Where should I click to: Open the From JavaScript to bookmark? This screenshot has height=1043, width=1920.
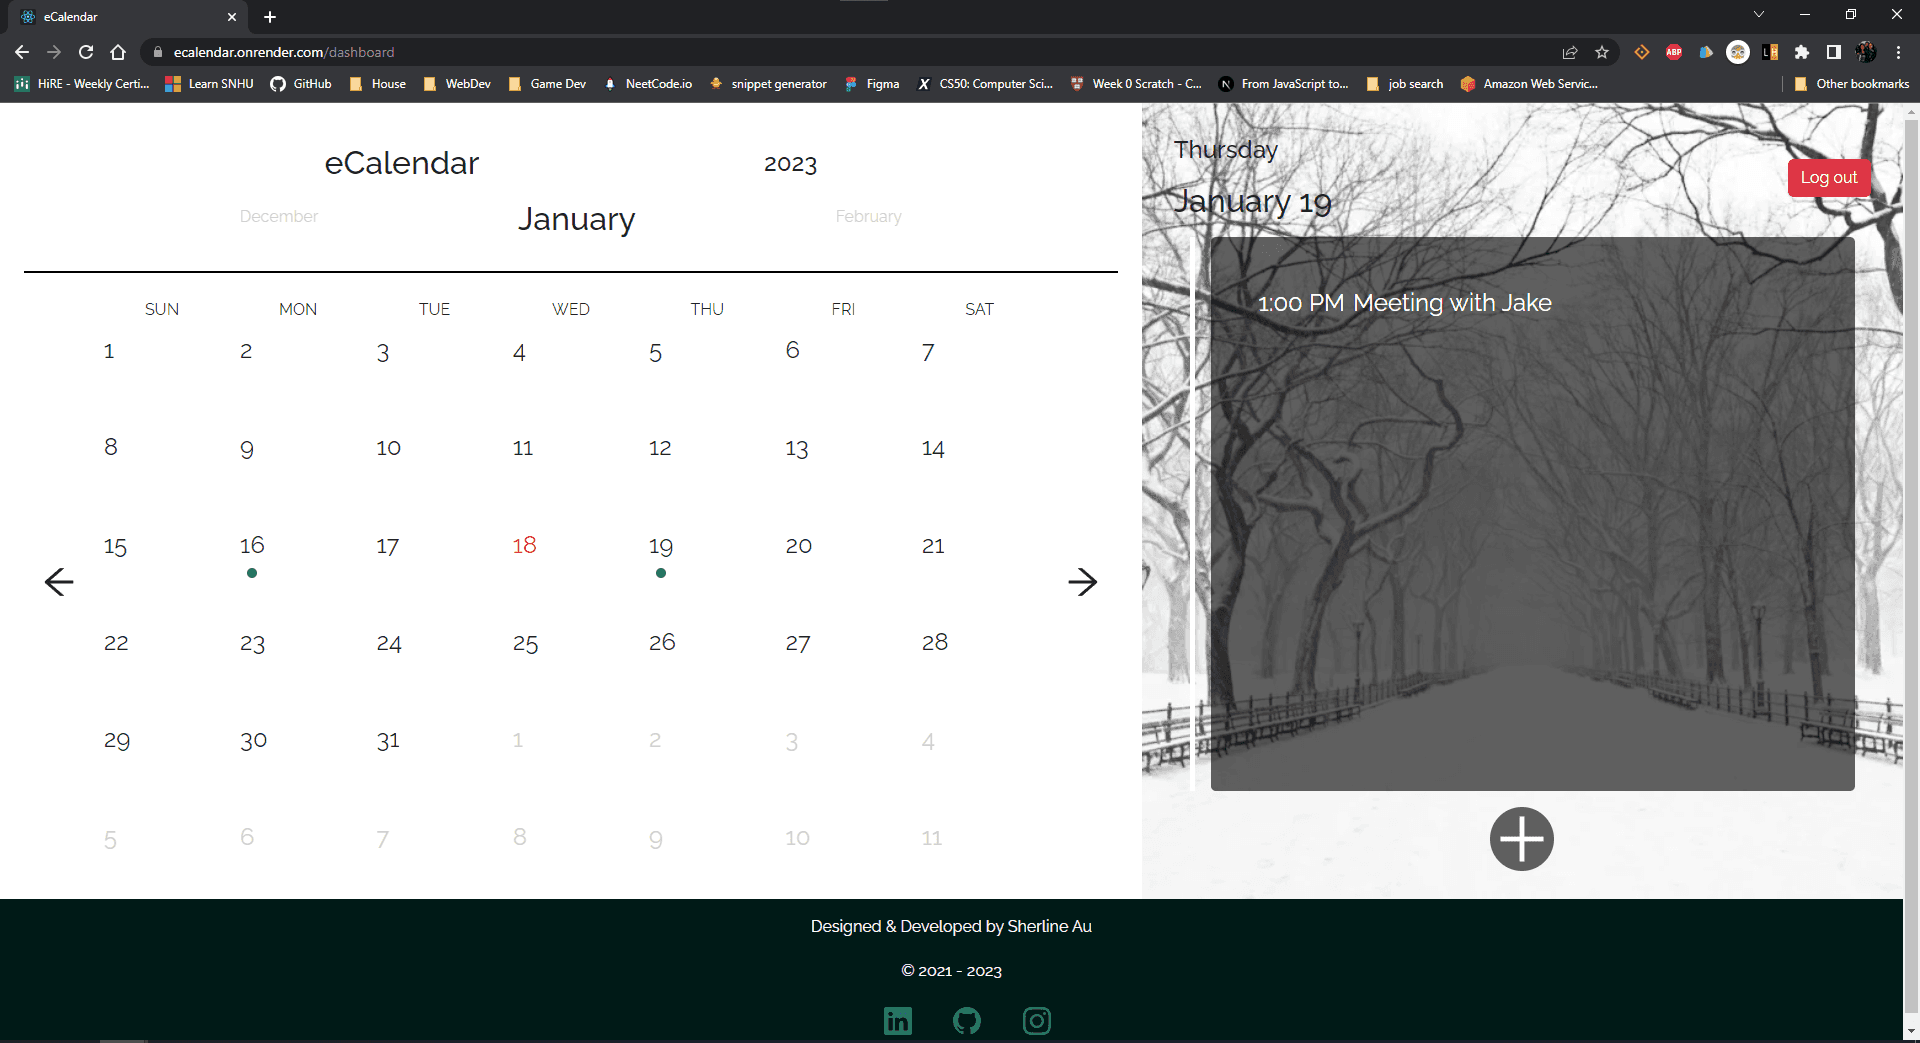coord(1284,84)
